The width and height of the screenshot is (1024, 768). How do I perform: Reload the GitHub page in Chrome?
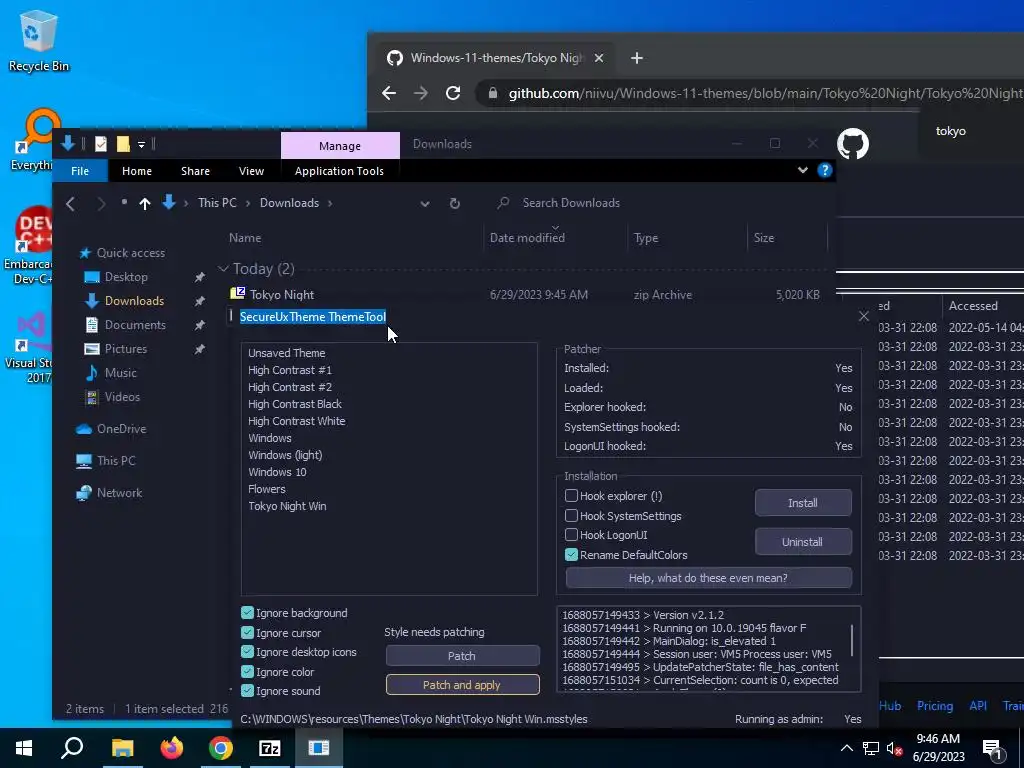[x=453, y=93]
